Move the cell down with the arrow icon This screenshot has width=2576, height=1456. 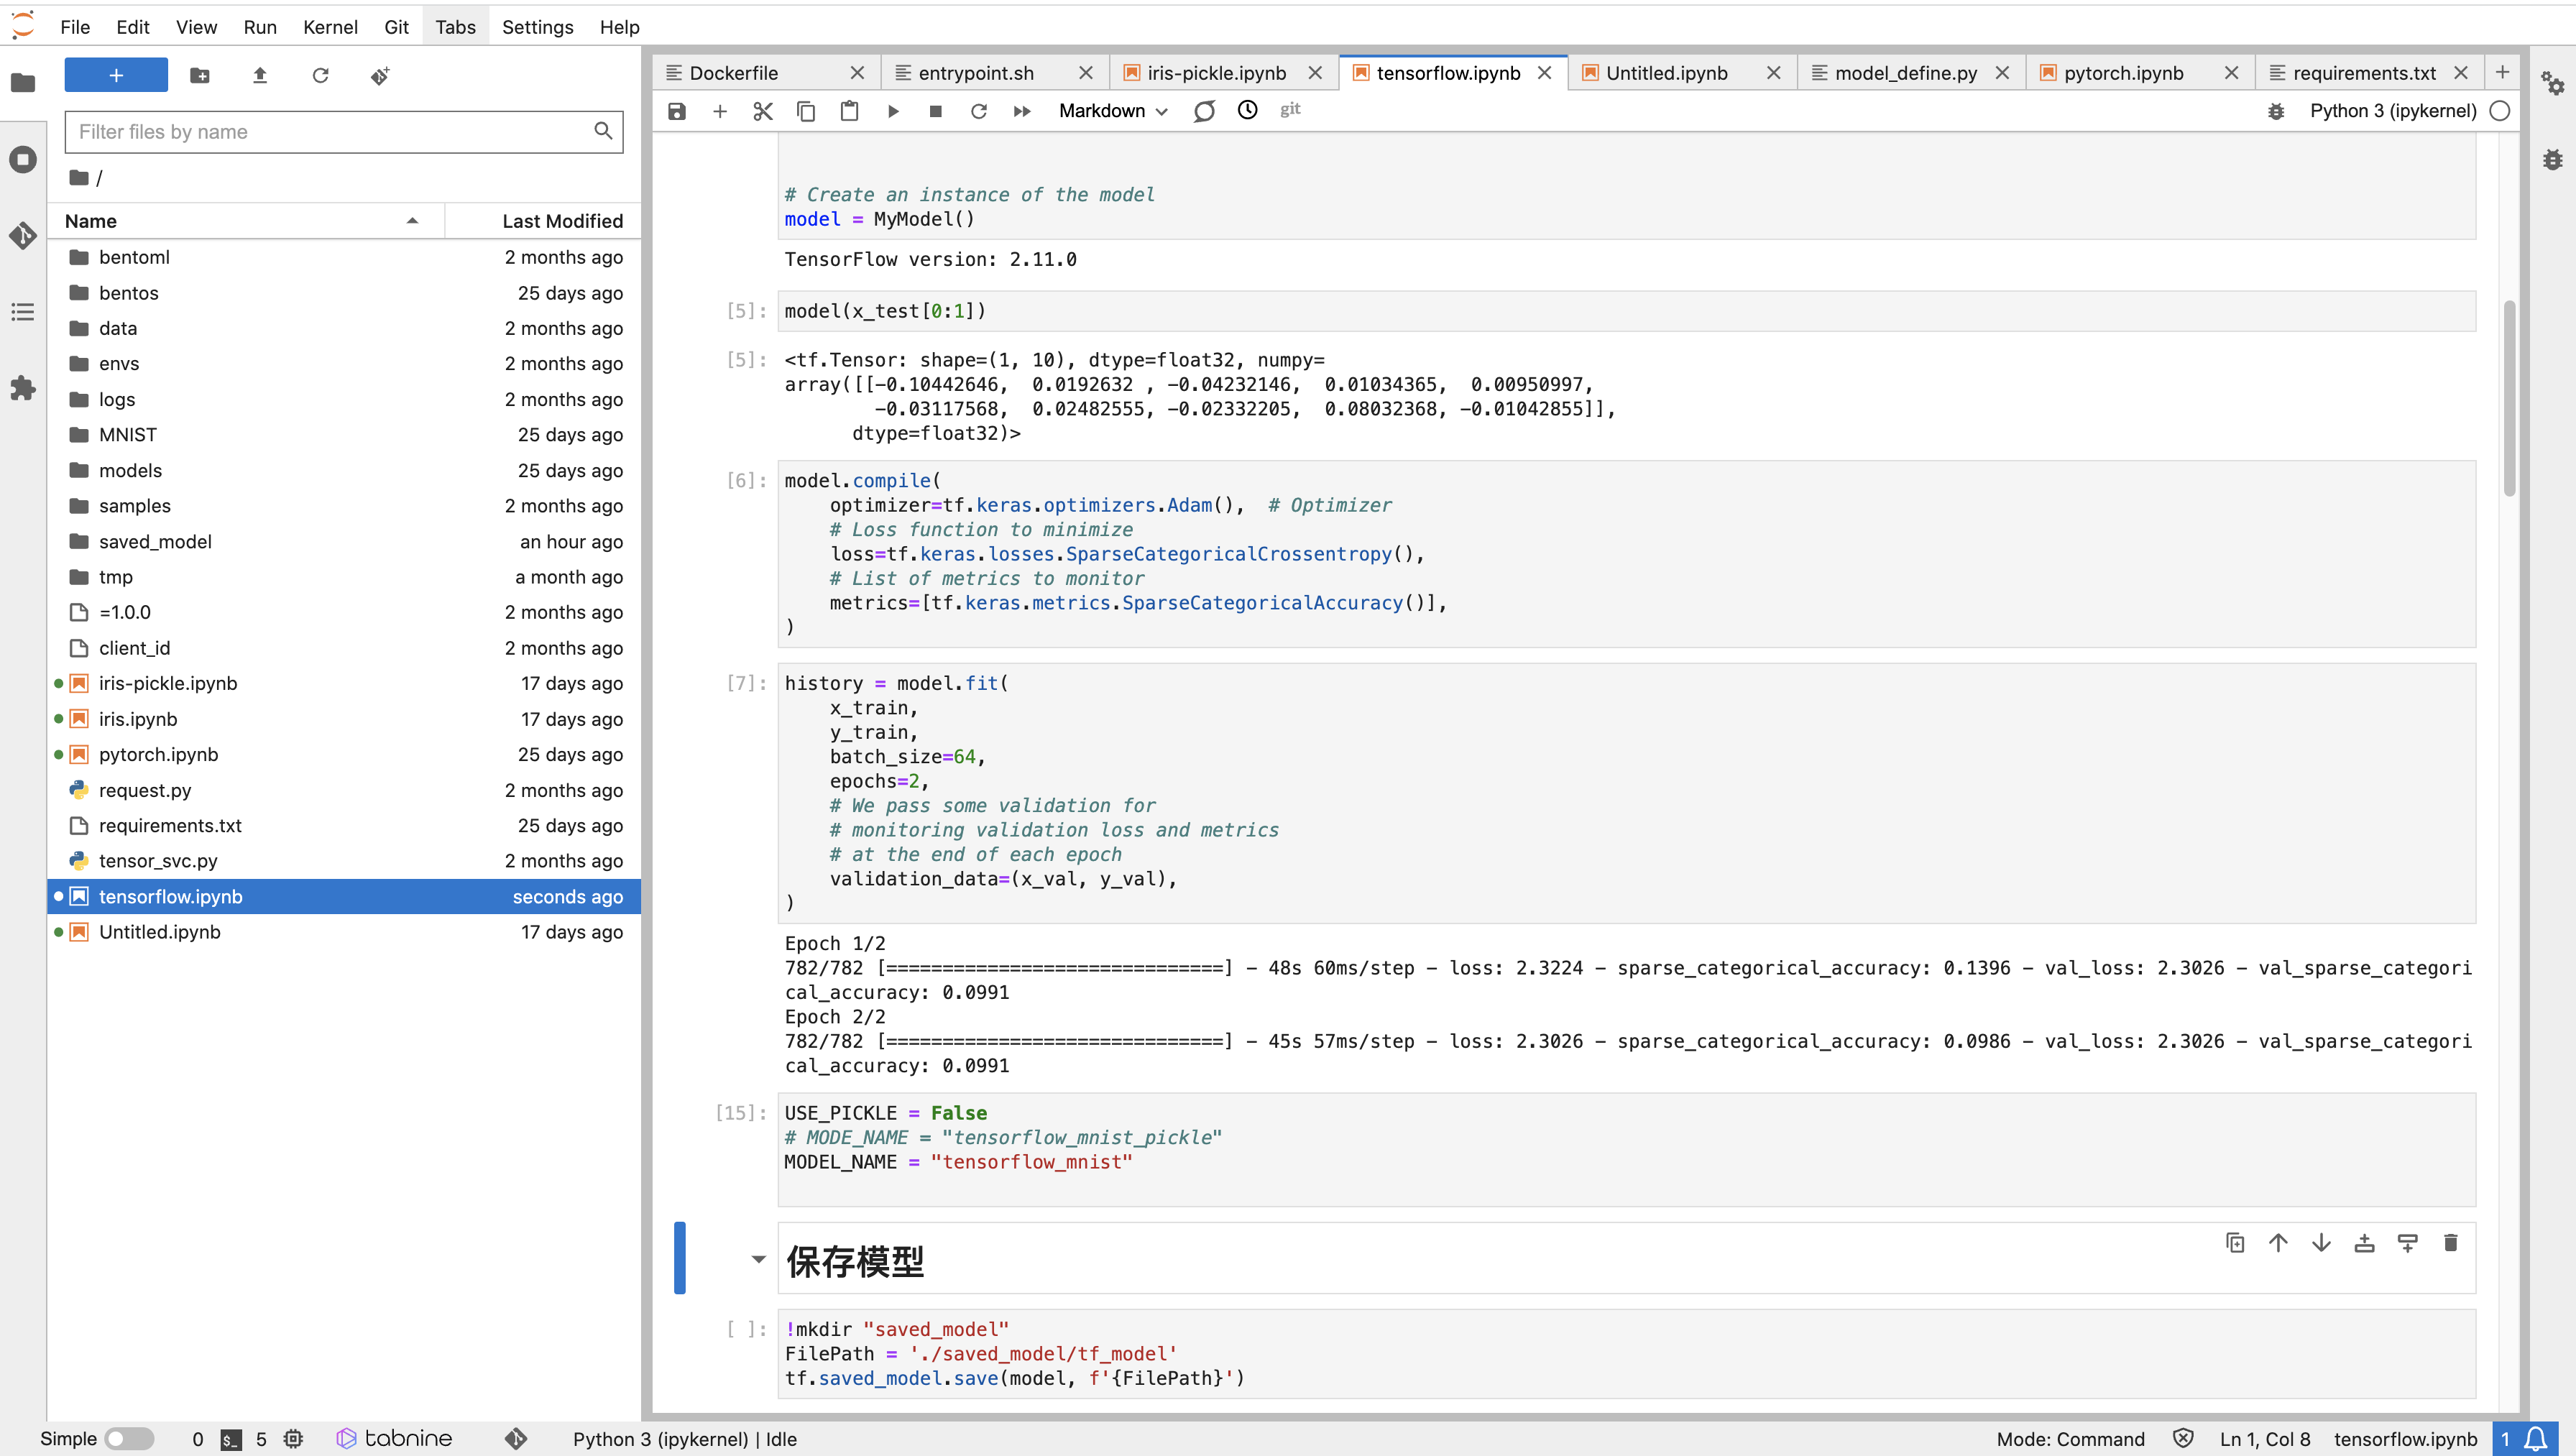coord(2321,1243)
